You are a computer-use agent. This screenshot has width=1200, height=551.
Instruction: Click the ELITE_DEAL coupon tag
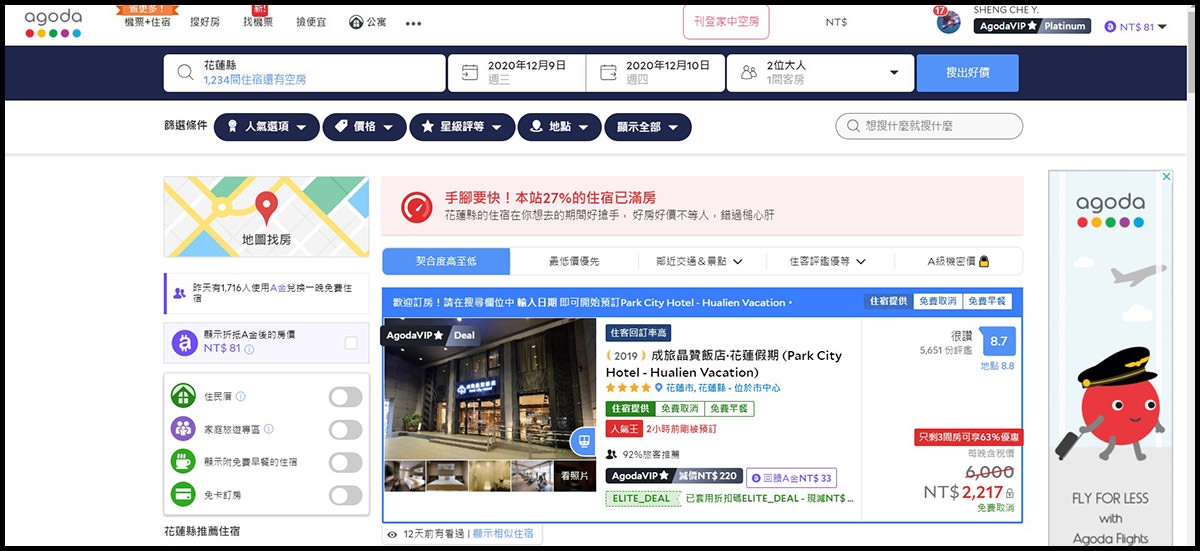pos(642,498)
